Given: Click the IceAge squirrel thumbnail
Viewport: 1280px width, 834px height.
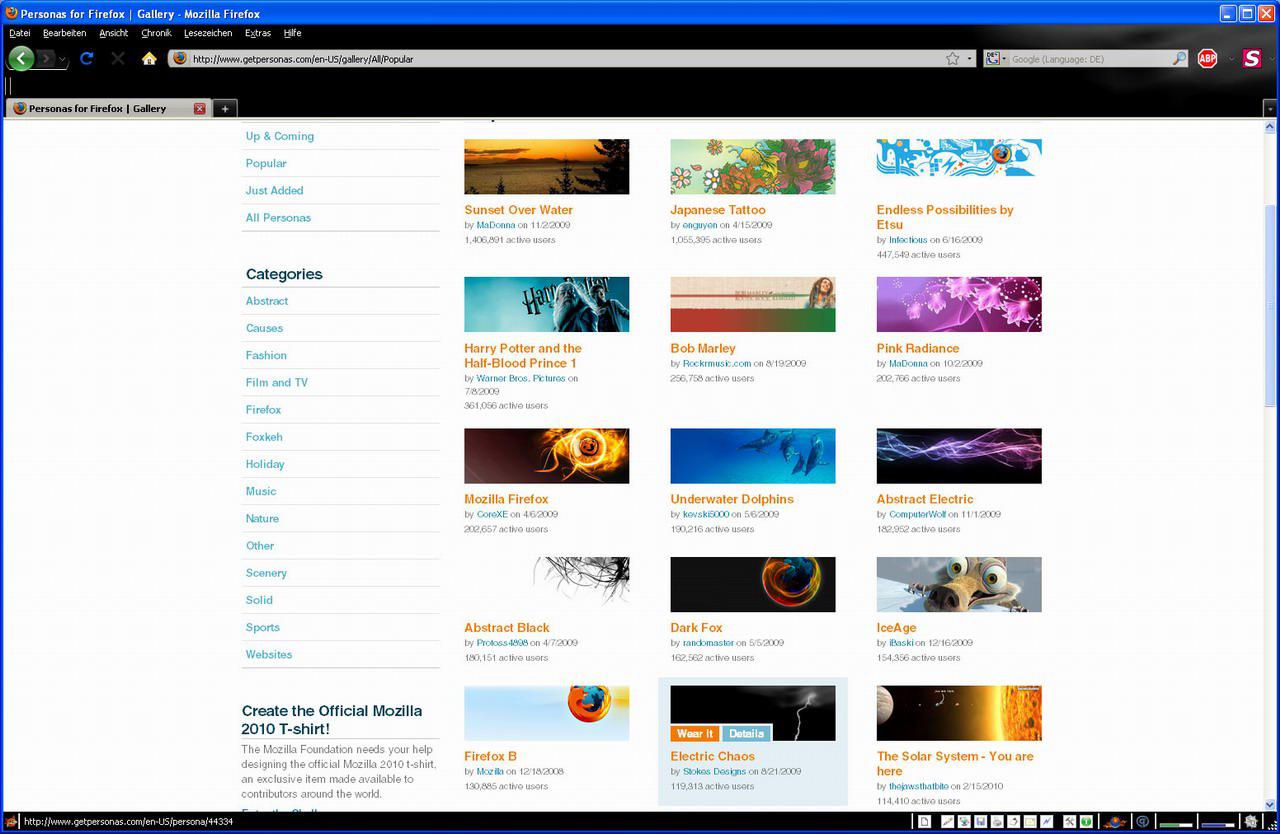Looking at the screenshot, I should [959, 584].
